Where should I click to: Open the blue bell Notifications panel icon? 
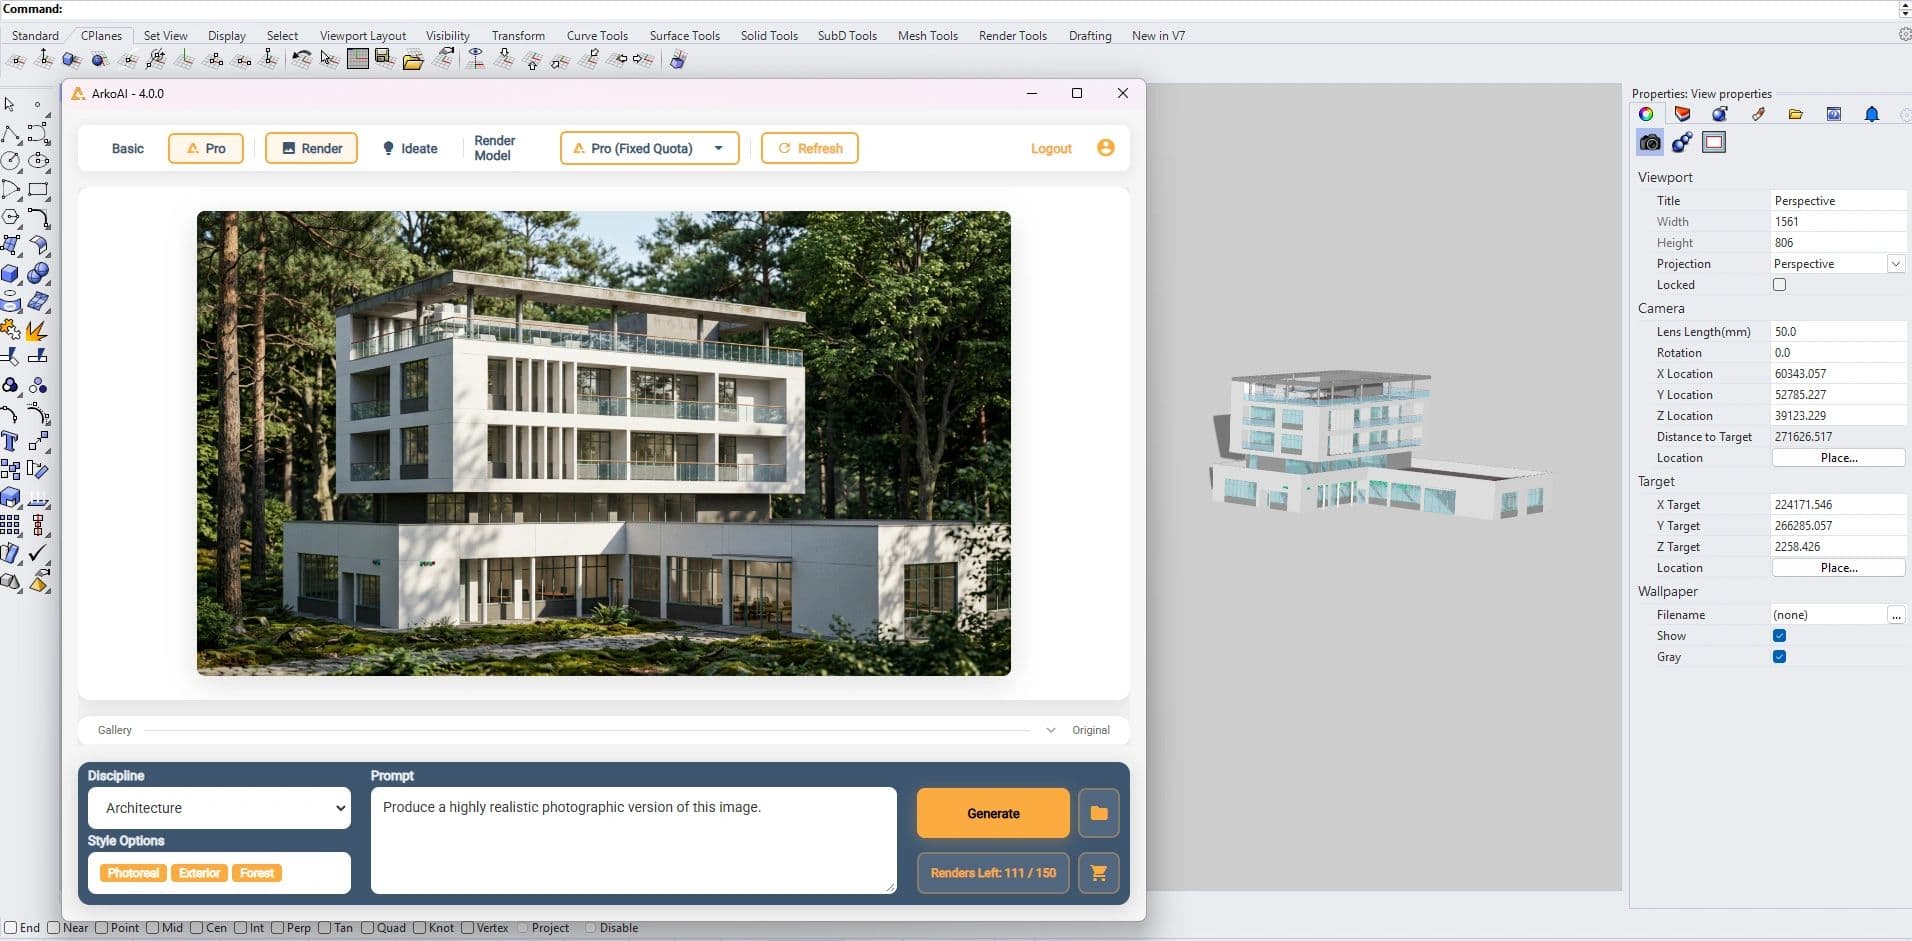(1872, 114)
